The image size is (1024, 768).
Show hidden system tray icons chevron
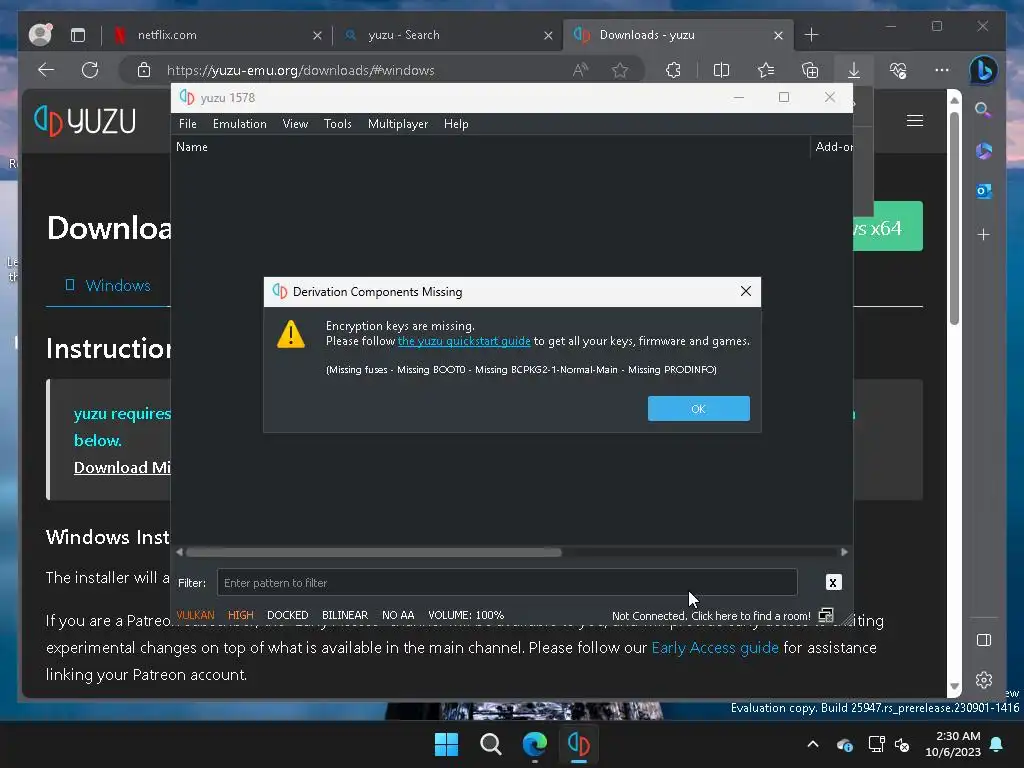[812, 744]
